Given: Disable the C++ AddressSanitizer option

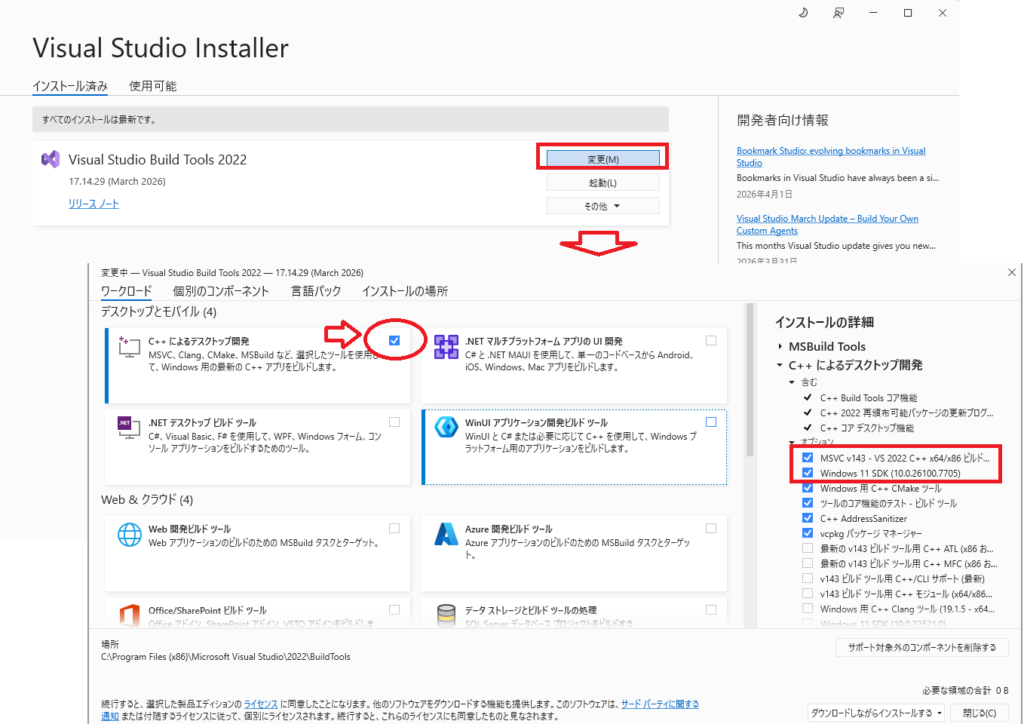Looking at the screenshot, I should (x=807, y=518).
